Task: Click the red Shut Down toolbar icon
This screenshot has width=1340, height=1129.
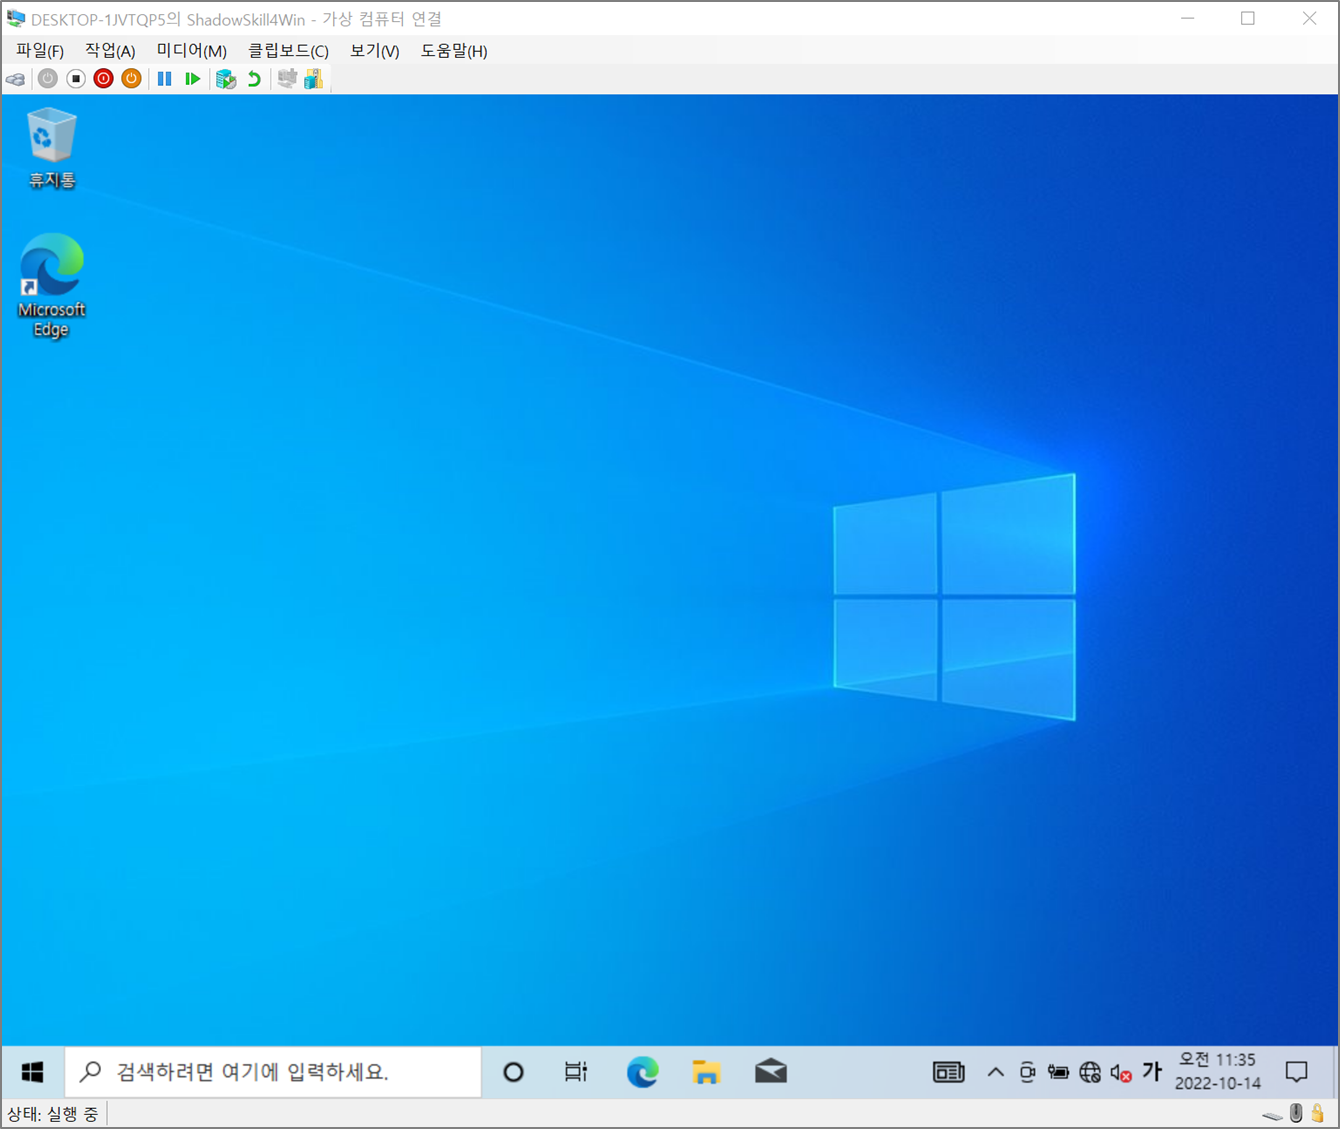Action: click(103, 78)
